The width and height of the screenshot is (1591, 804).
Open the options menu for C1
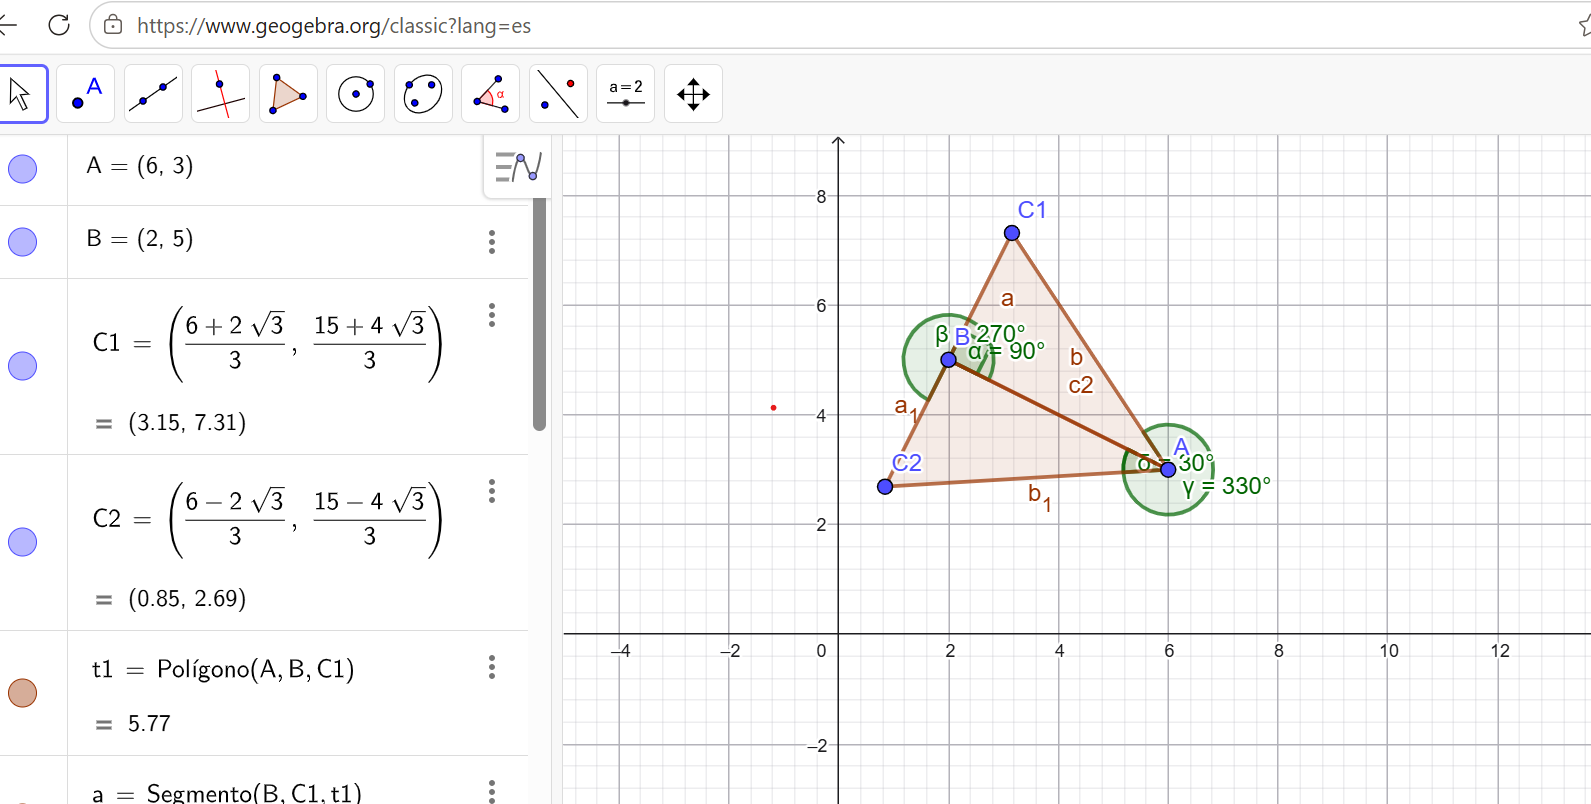click(x=492, y=315)
